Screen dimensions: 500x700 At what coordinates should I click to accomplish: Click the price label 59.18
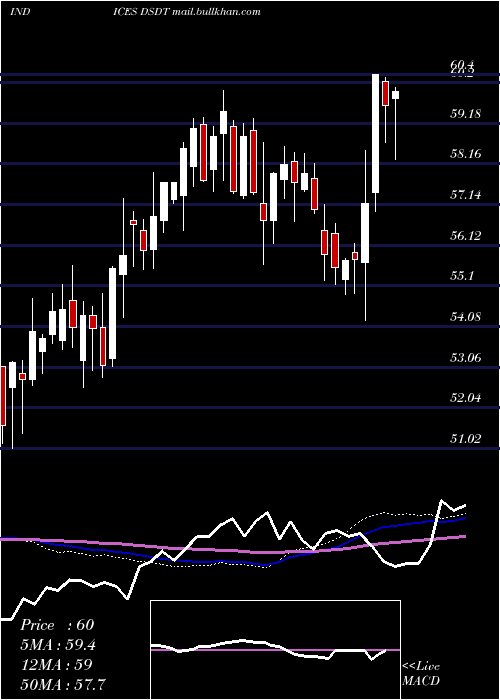coord(466,113)
